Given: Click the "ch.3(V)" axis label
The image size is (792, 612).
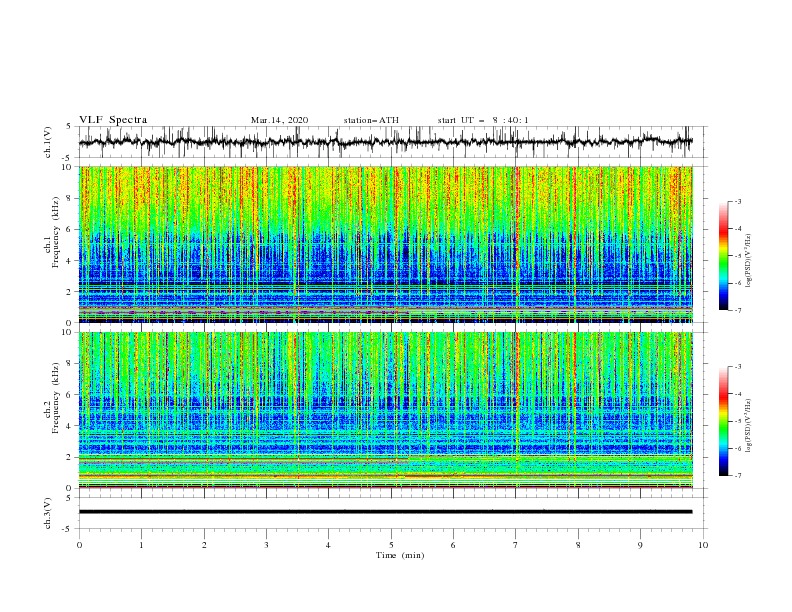Looking at the screenshot, I should (48, 513).
